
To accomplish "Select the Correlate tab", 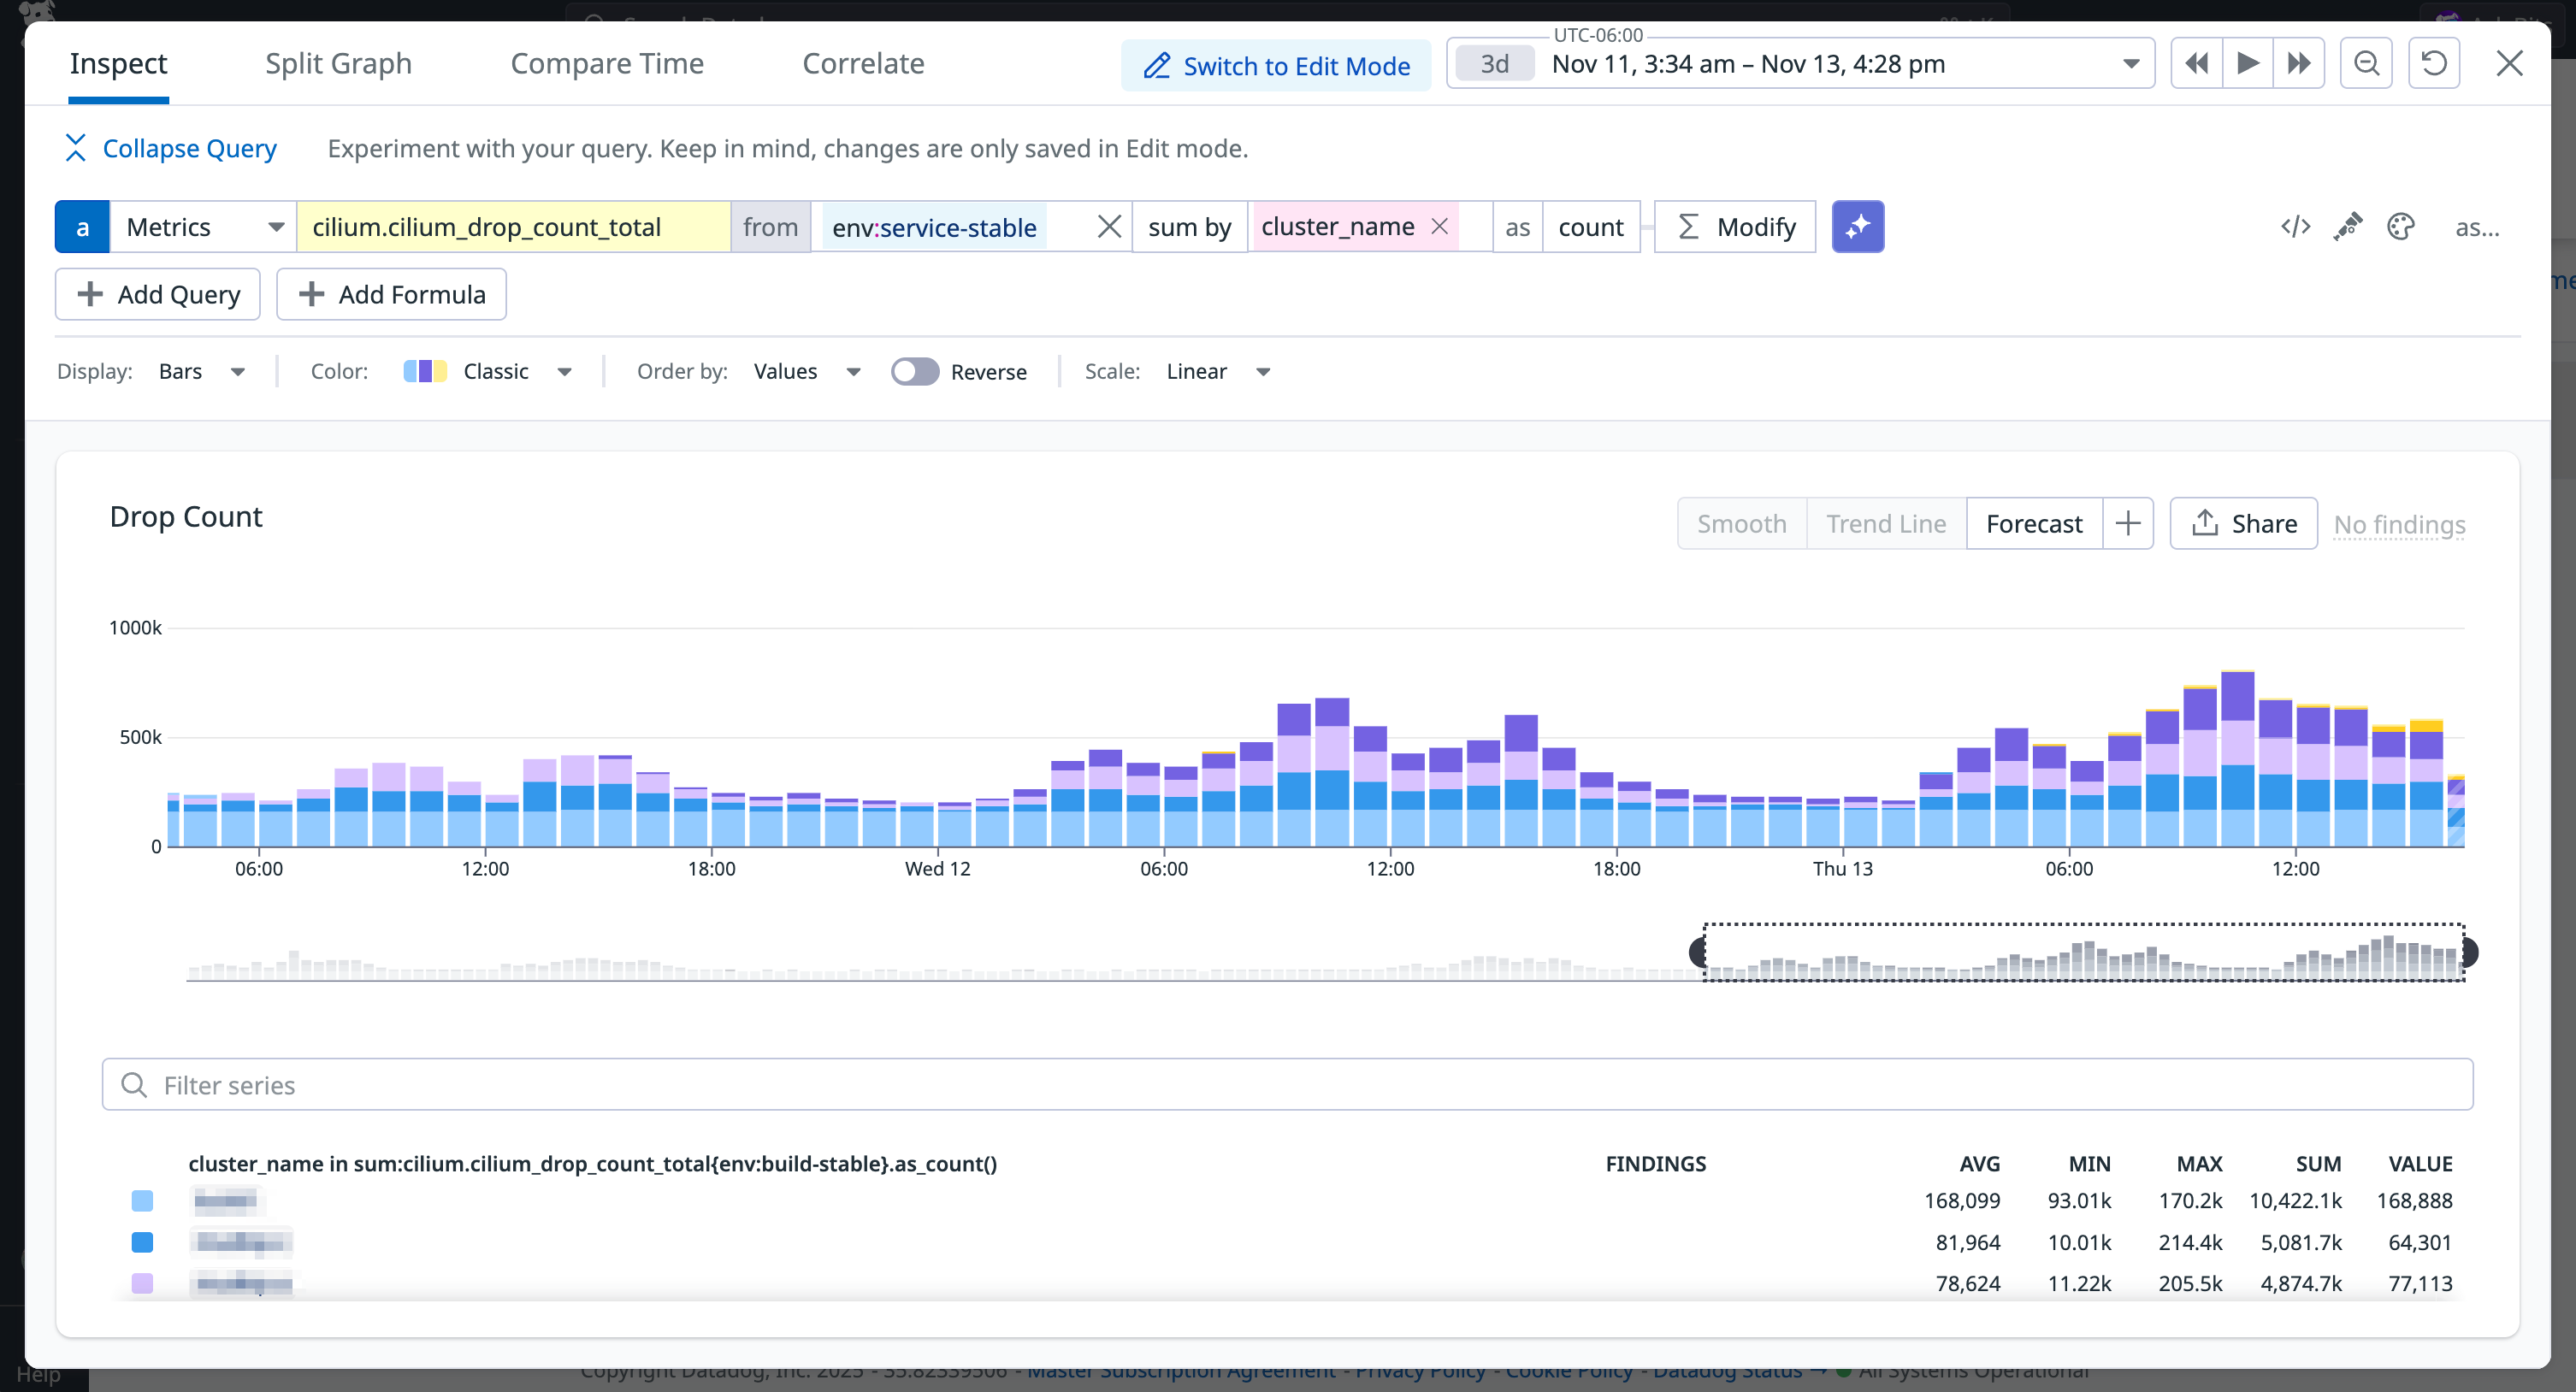I will point(863,63).
